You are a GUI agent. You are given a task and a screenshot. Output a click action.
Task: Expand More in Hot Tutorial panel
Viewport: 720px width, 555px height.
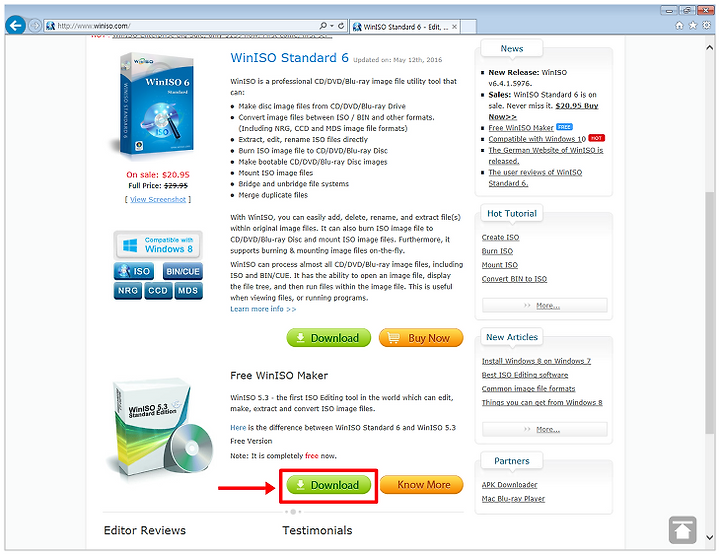[x=545, y=306]
